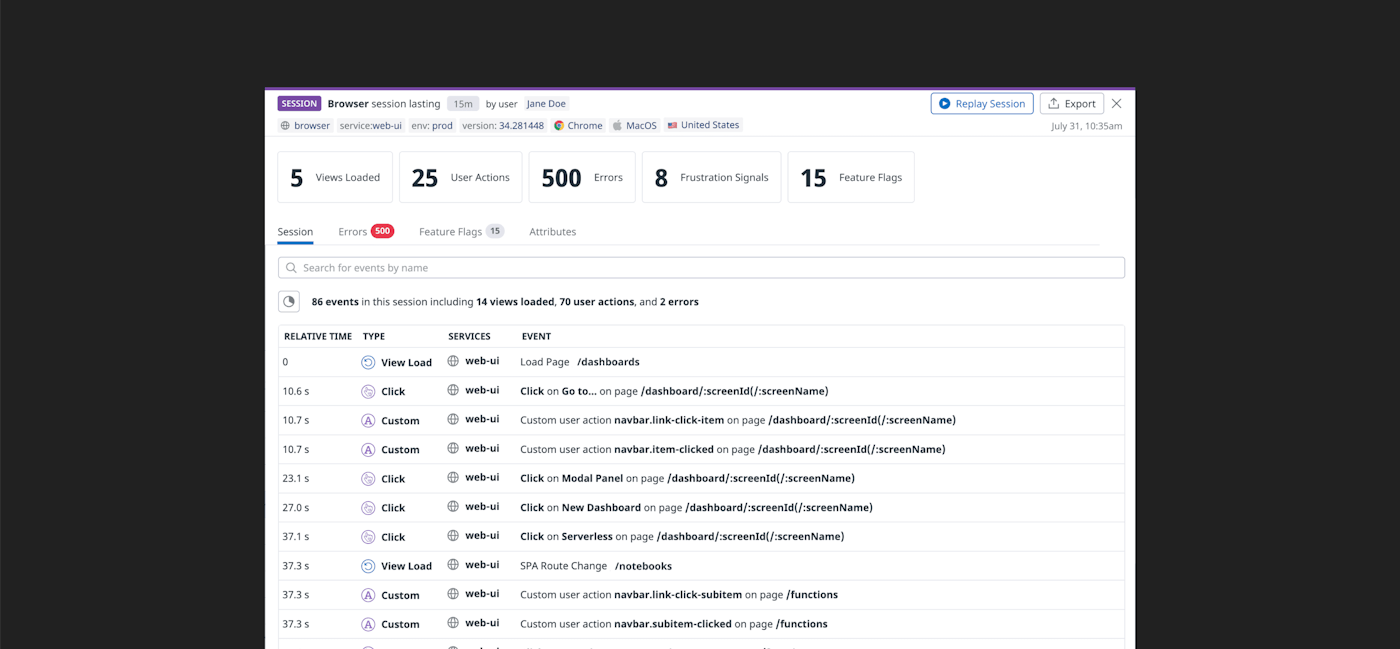
Task: Click web-ui globe icon in /notebooks row
Action: pos(453,565)
